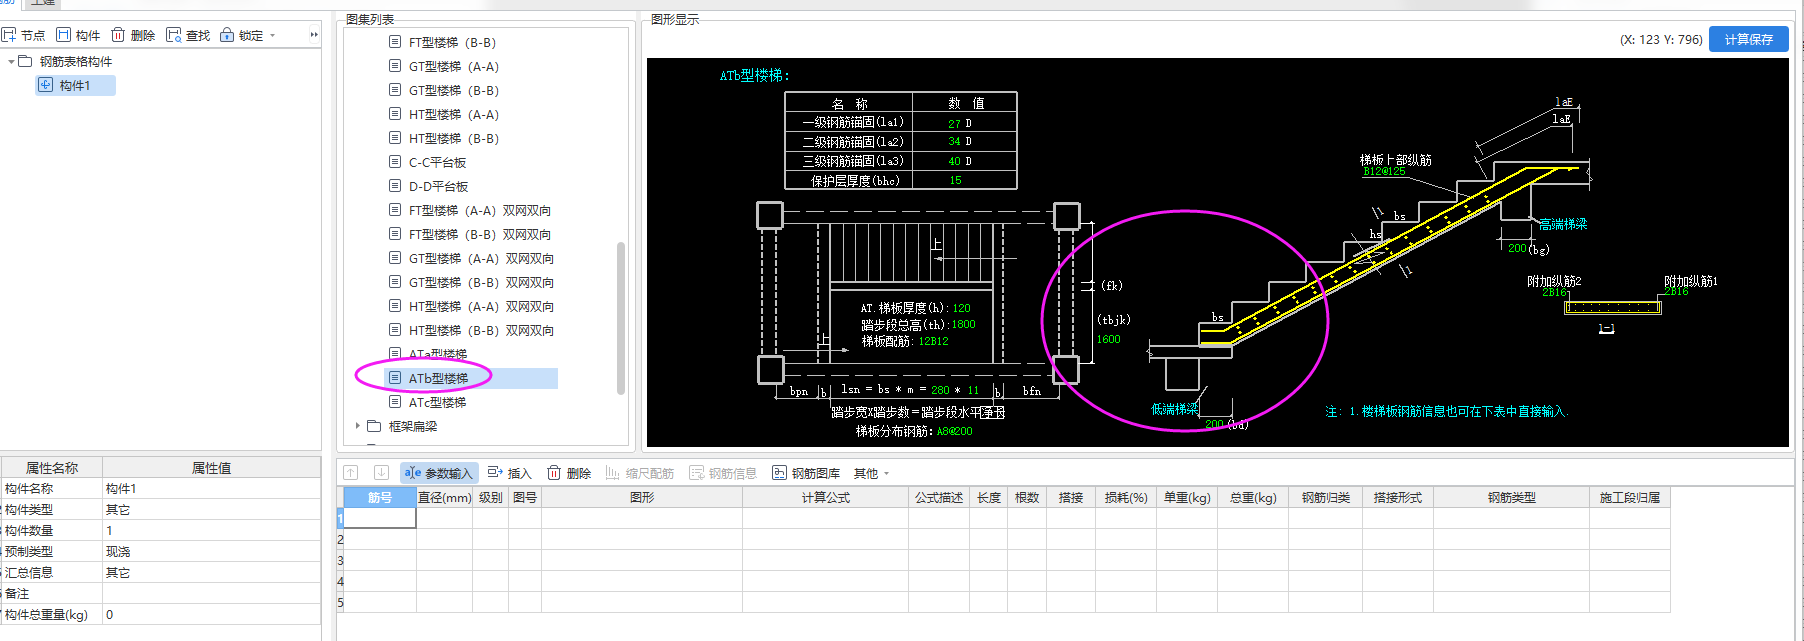Edit the 踏步段总高 value 1800
Screen dimensions: 1804x641
[x=963, y=324]
